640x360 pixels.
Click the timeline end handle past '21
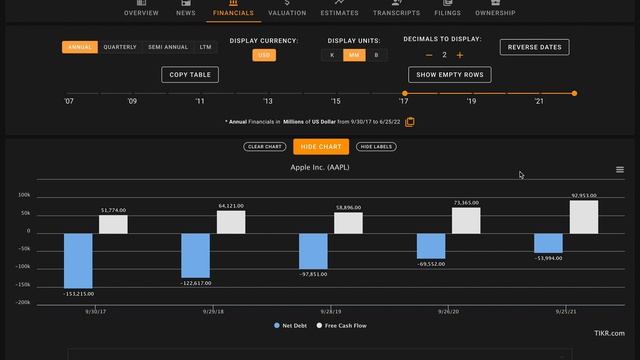[574, 93]
